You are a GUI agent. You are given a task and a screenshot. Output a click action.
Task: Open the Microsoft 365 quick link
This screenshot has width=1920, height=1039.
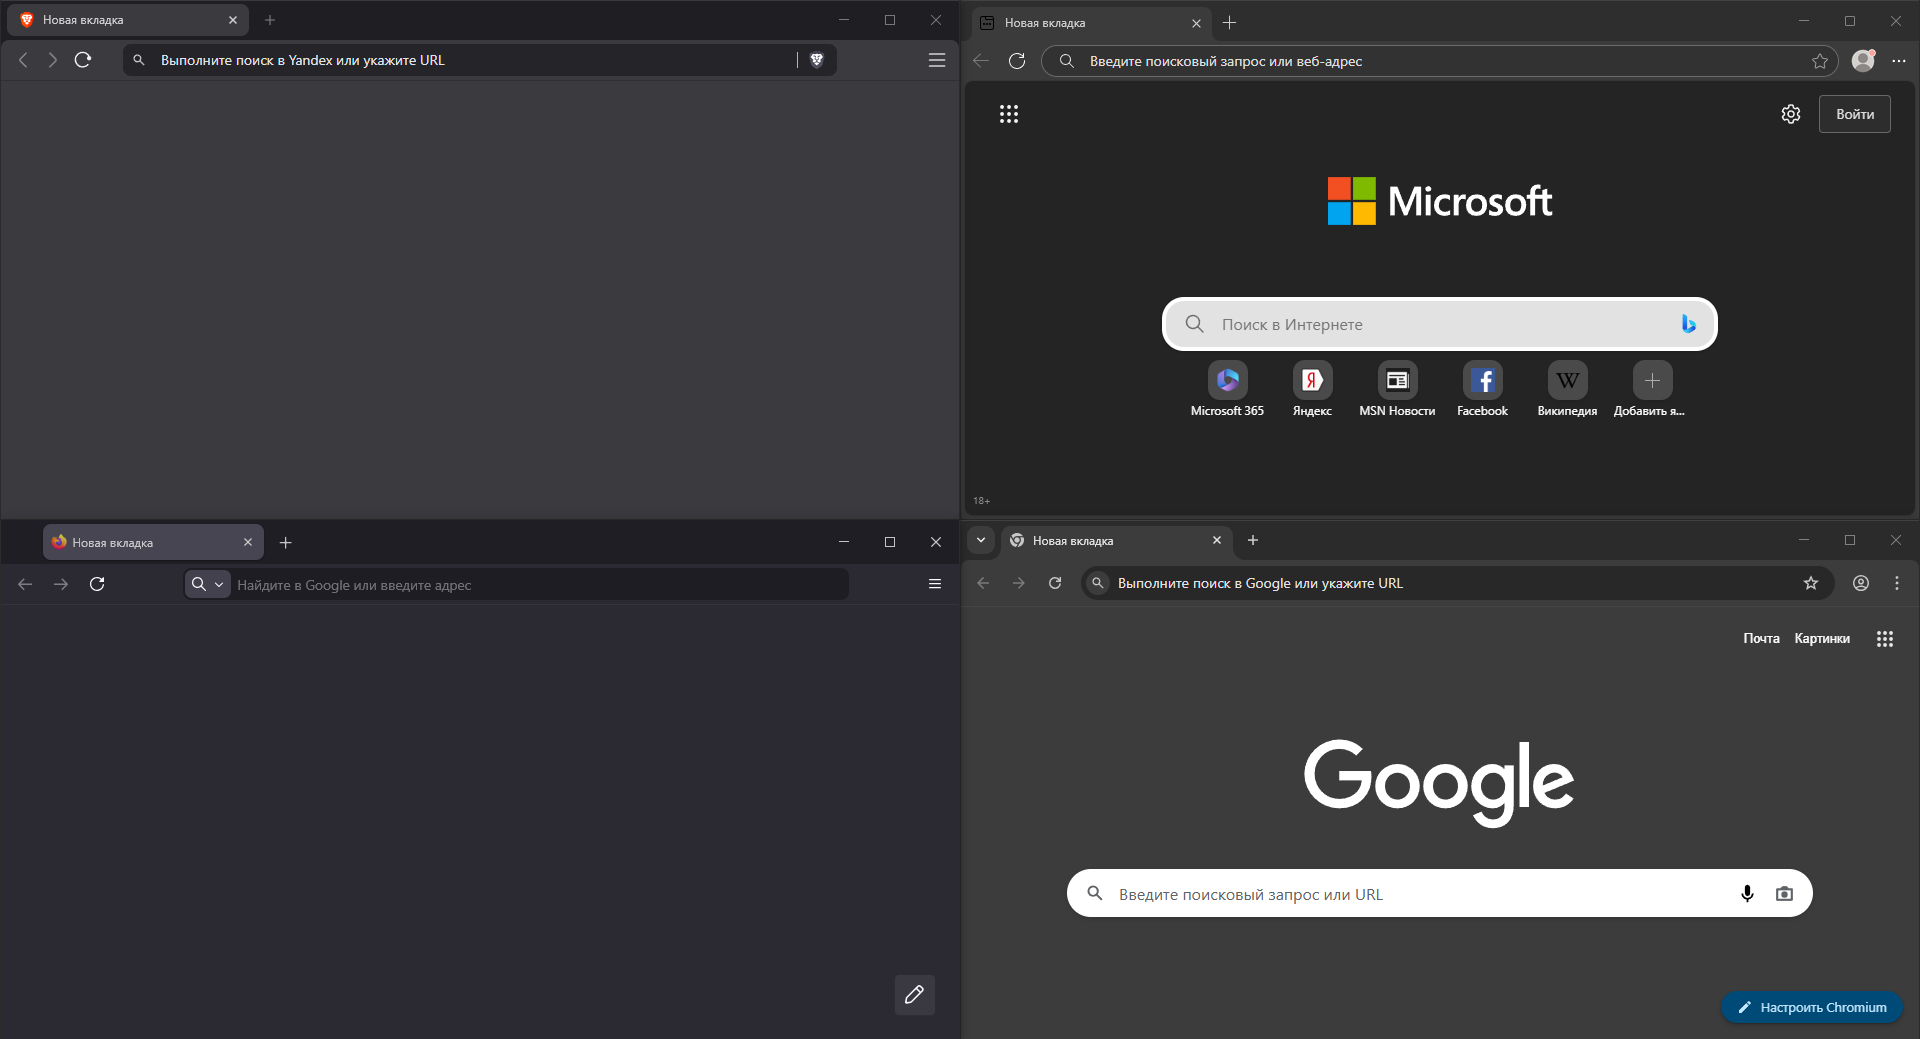click(1227, 390)
